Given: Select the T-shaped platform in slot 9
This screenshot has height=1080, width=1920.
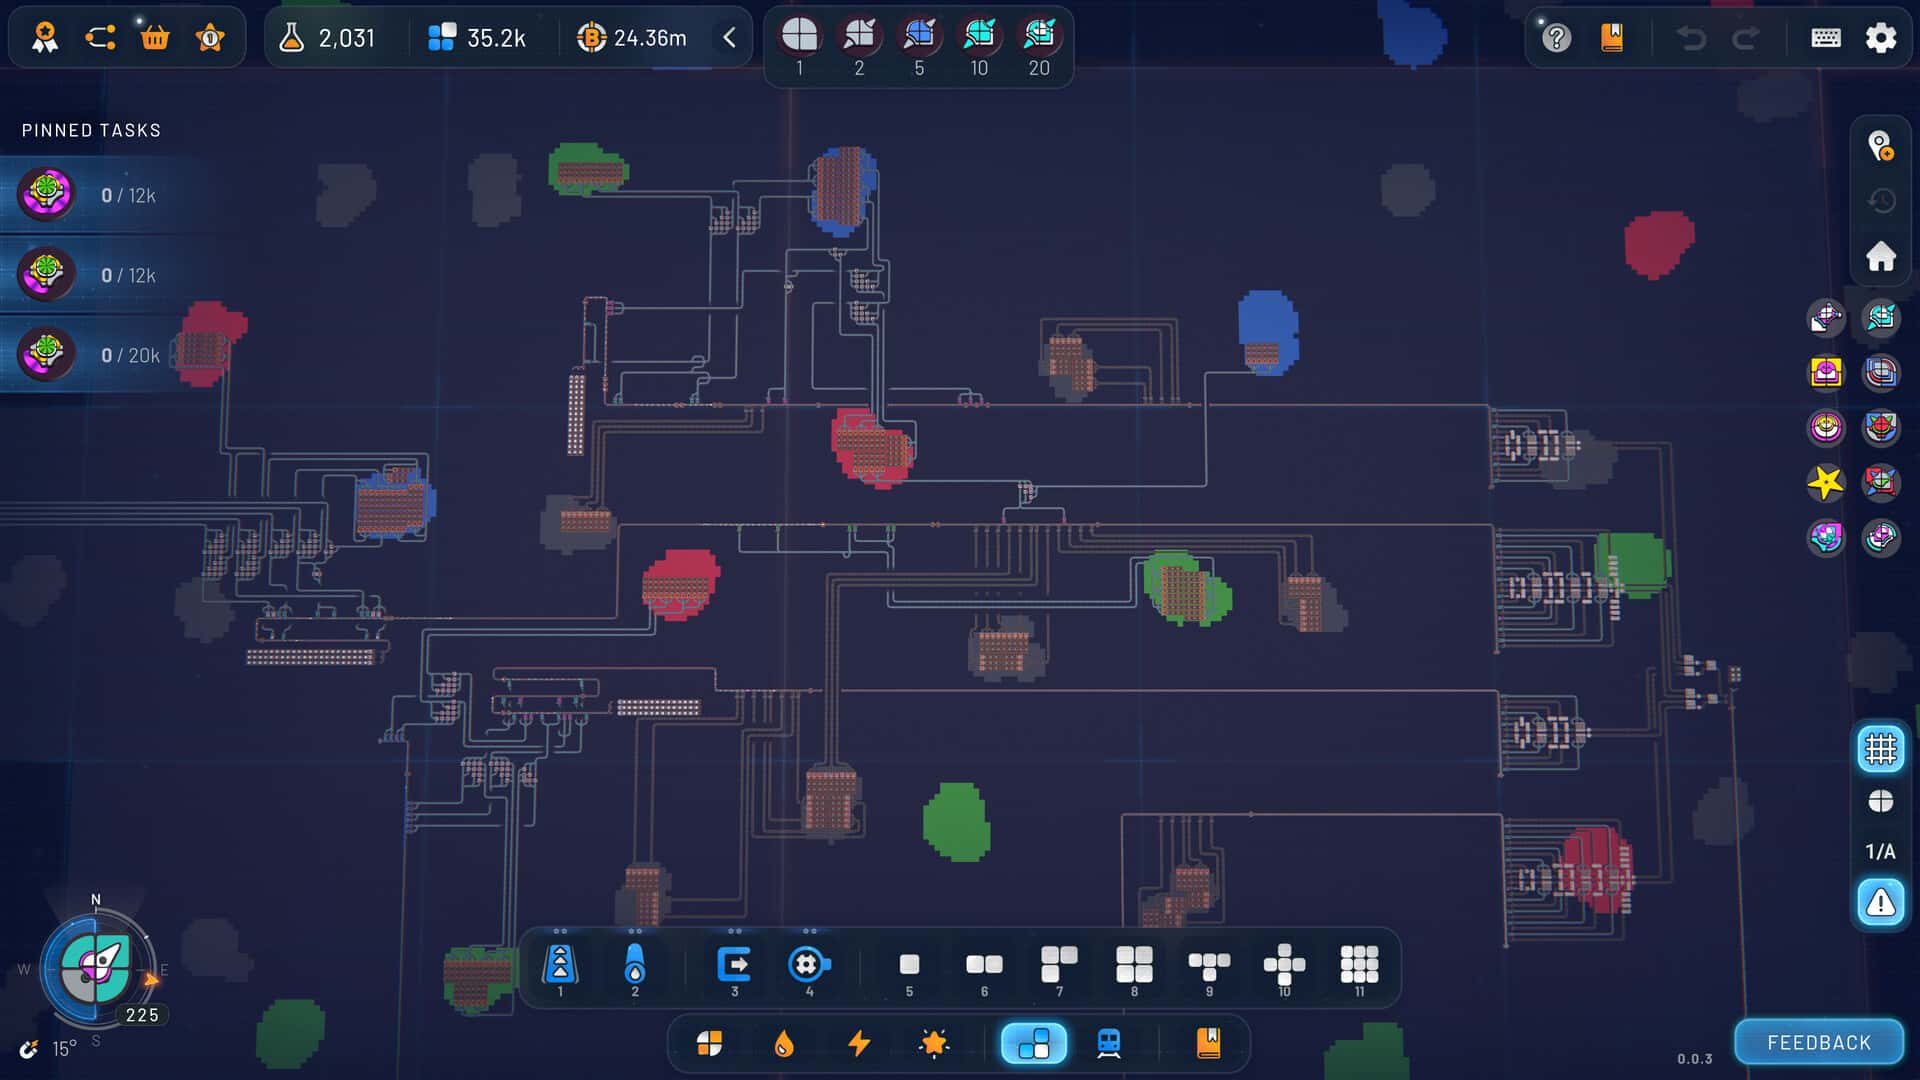Looking at the screenshot, I should point(1209,966).
